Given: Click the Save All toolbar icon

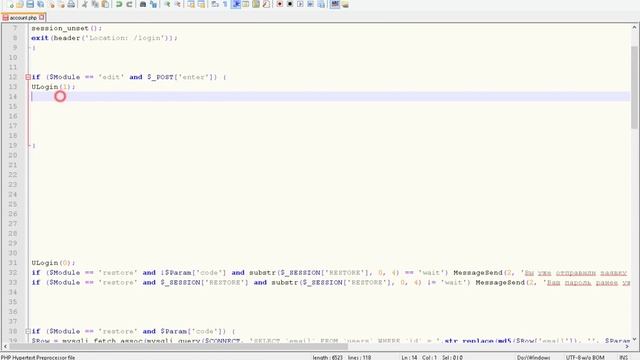Looking at the screenshot, I should point(40,4).
